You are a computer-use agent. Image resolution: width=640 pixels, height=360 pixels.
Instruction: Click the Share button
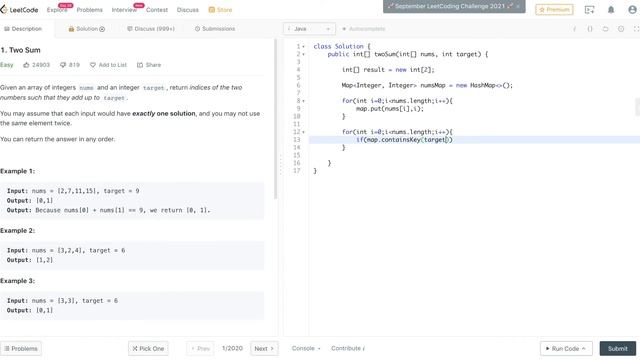pyautogui.click(x=149, y=65)
